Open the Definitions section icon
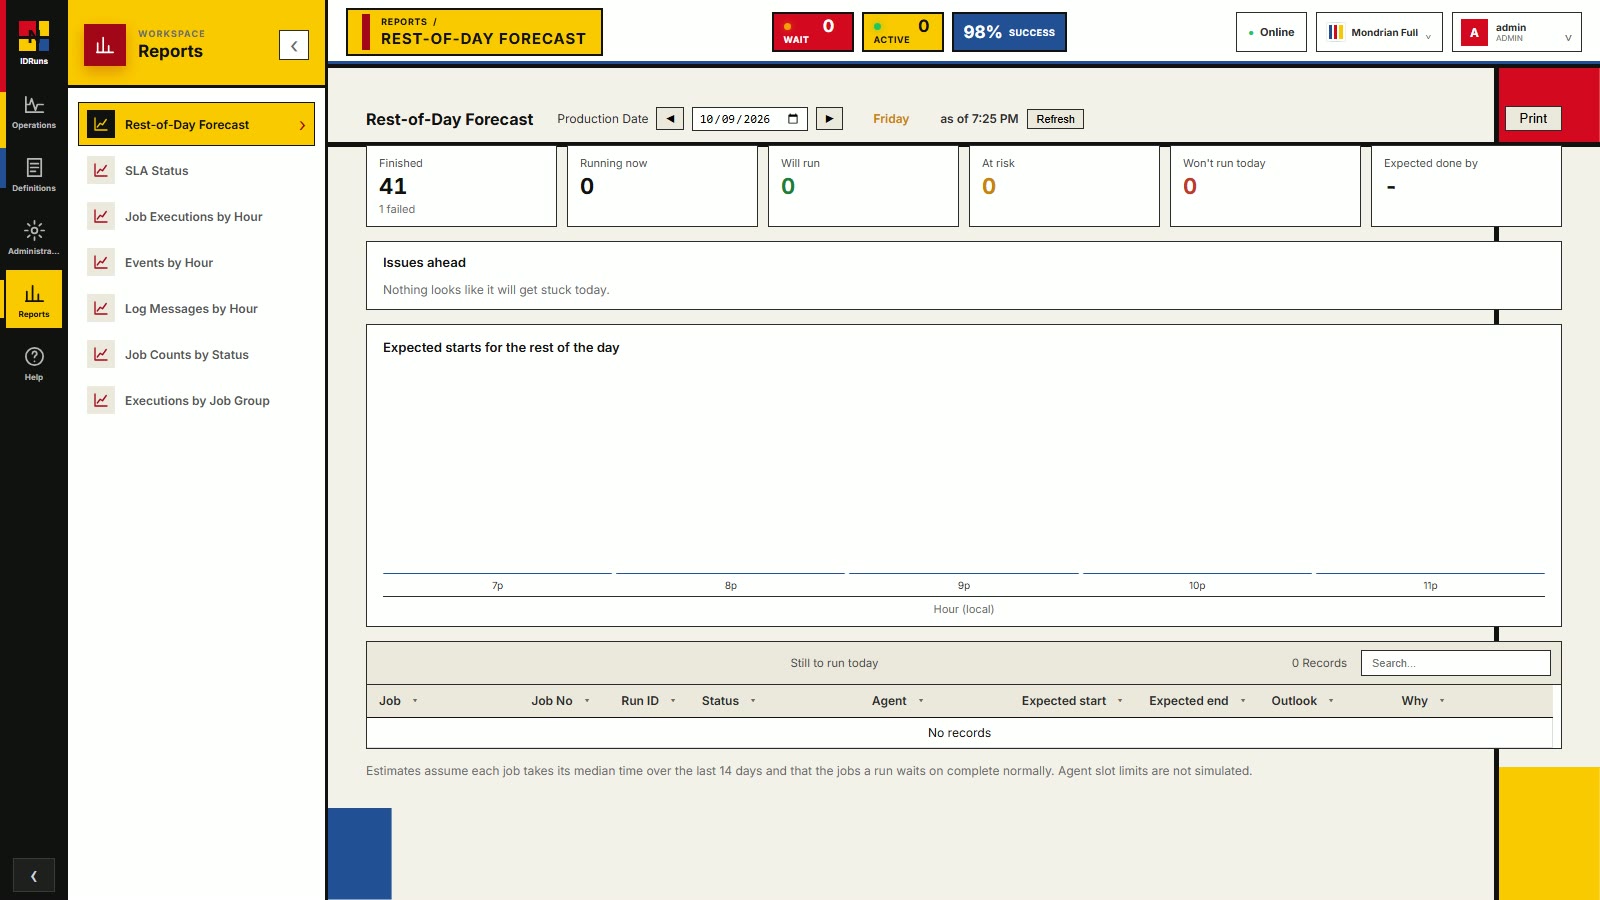The image size is (1600, 900). [34, 168]
